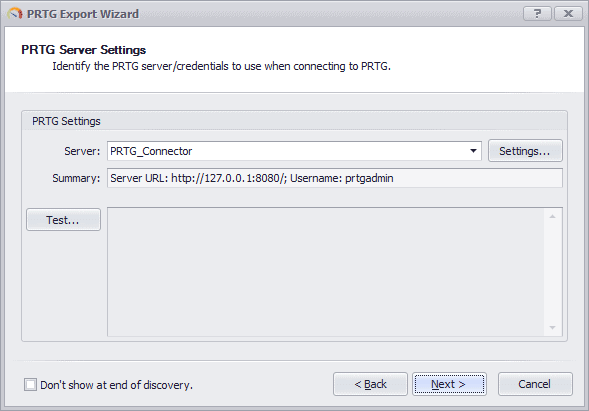This screenshot has height=411, width=589.
Task: Click the PRTG gauge icon in title bar
Action: [x=15, y=14]
